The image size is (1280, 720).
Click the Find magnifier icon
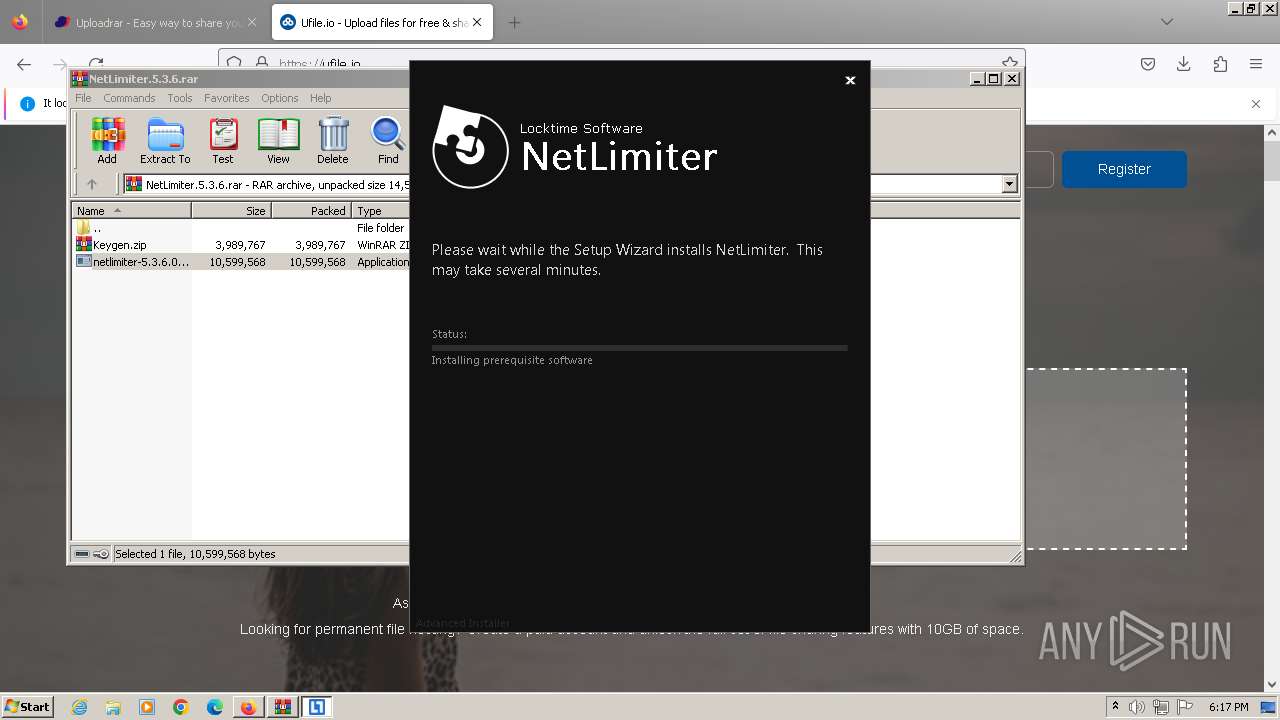[x=388, y=140]
